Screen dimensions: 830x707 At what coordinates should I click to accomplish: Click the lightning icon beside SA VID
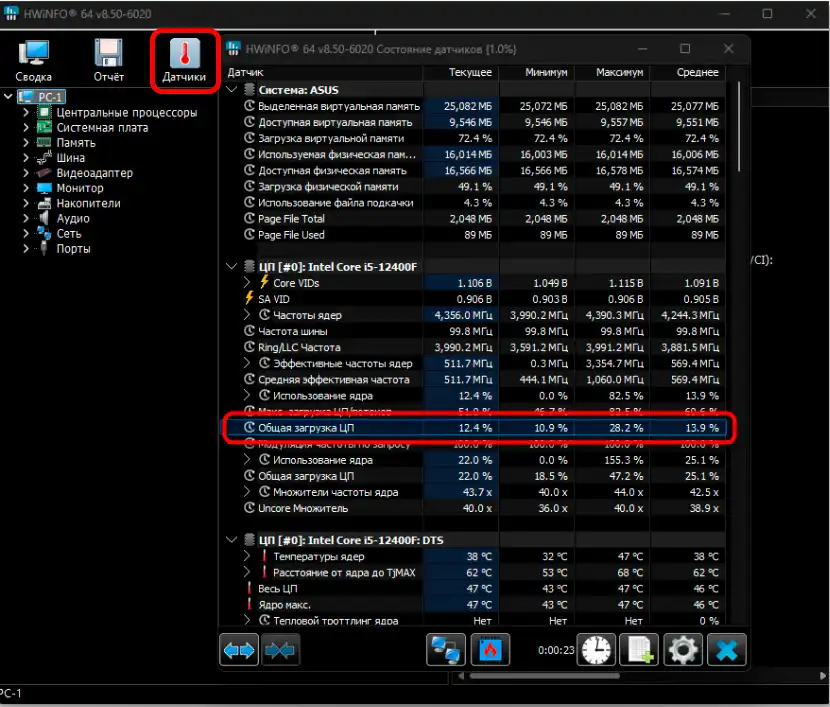(x=249, y=298)
